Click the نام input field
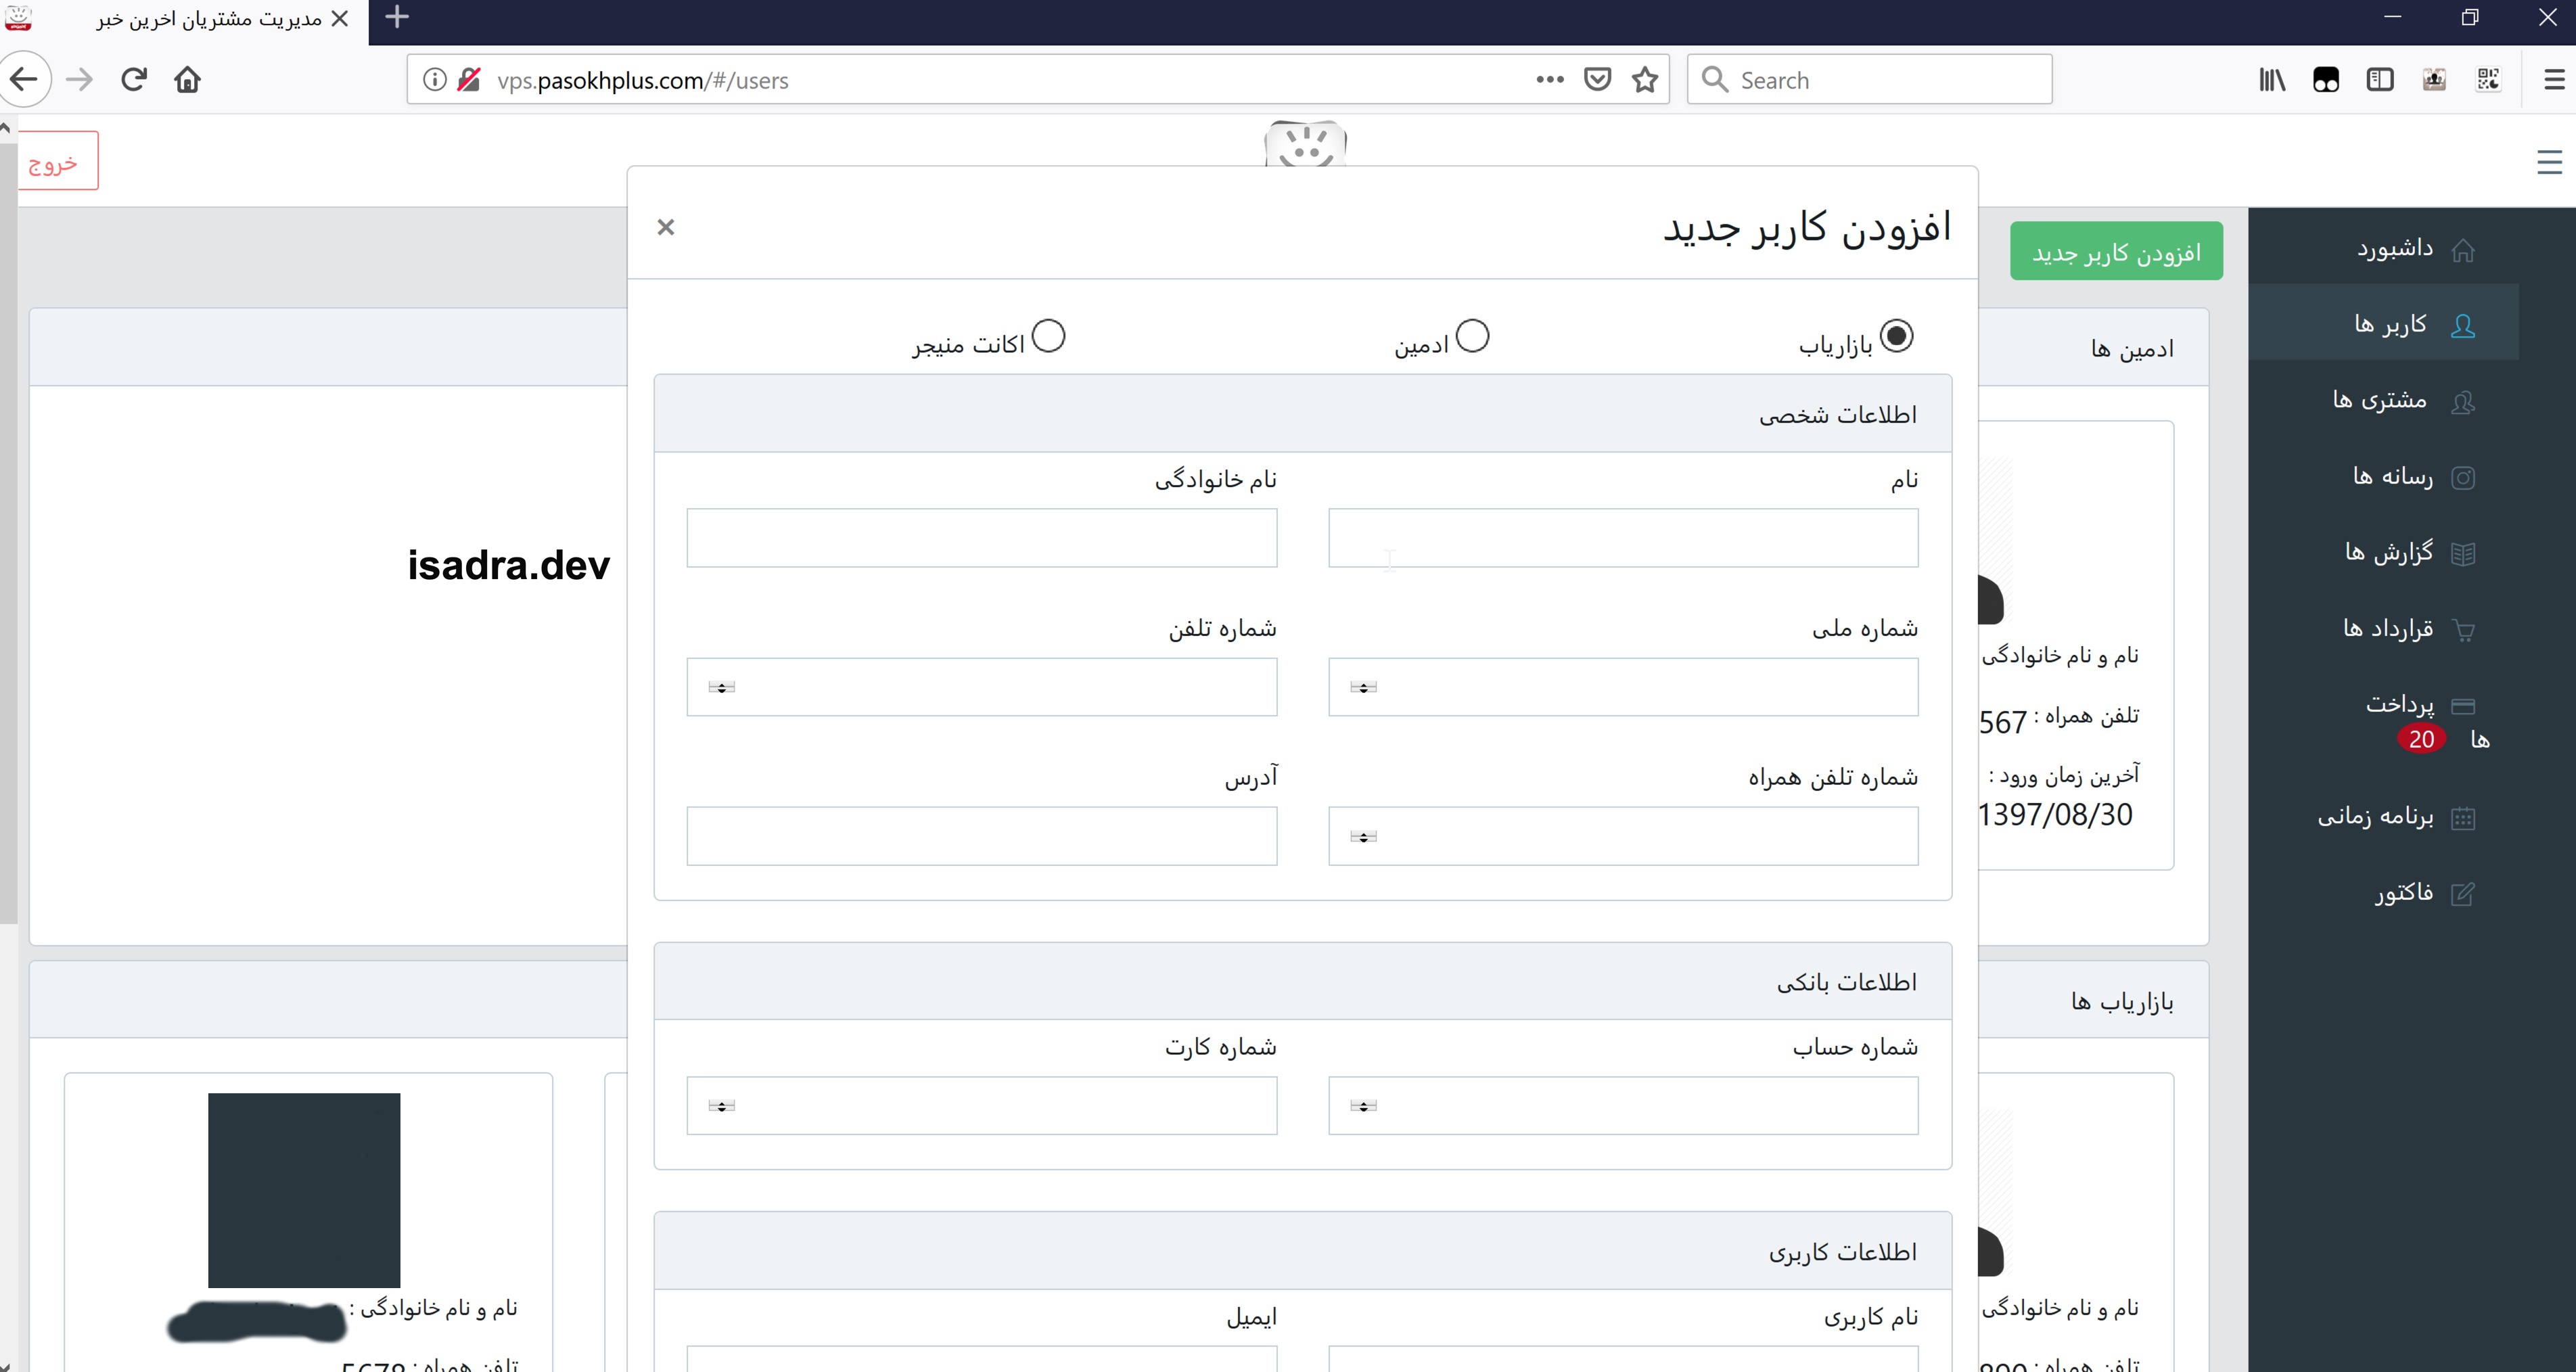Viewport: 2576px width, 1372px height. coord(1623,538)
